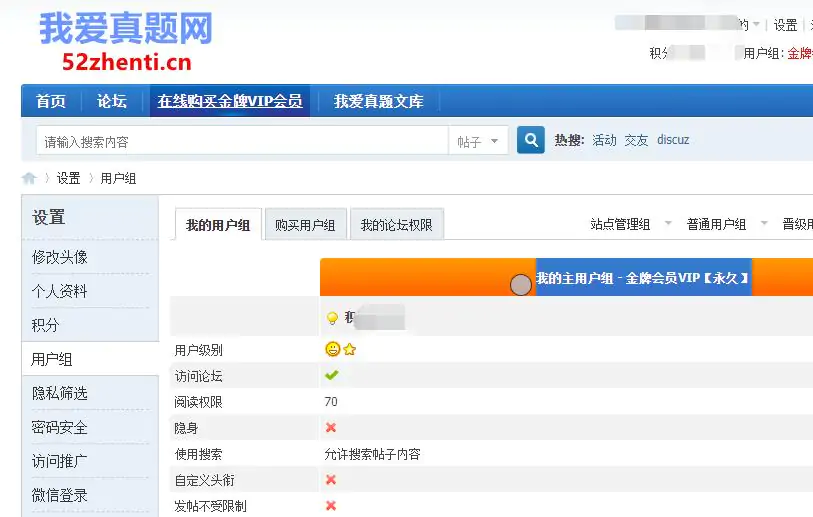
Task: Open 修改头像 in the settings sidebar
Action: click(x=60, y=257)
